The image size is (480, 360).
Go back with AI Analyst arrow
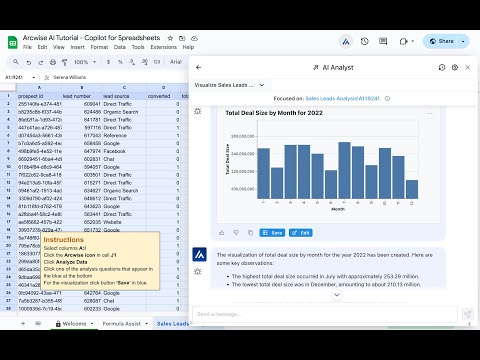tap(199, 67)
